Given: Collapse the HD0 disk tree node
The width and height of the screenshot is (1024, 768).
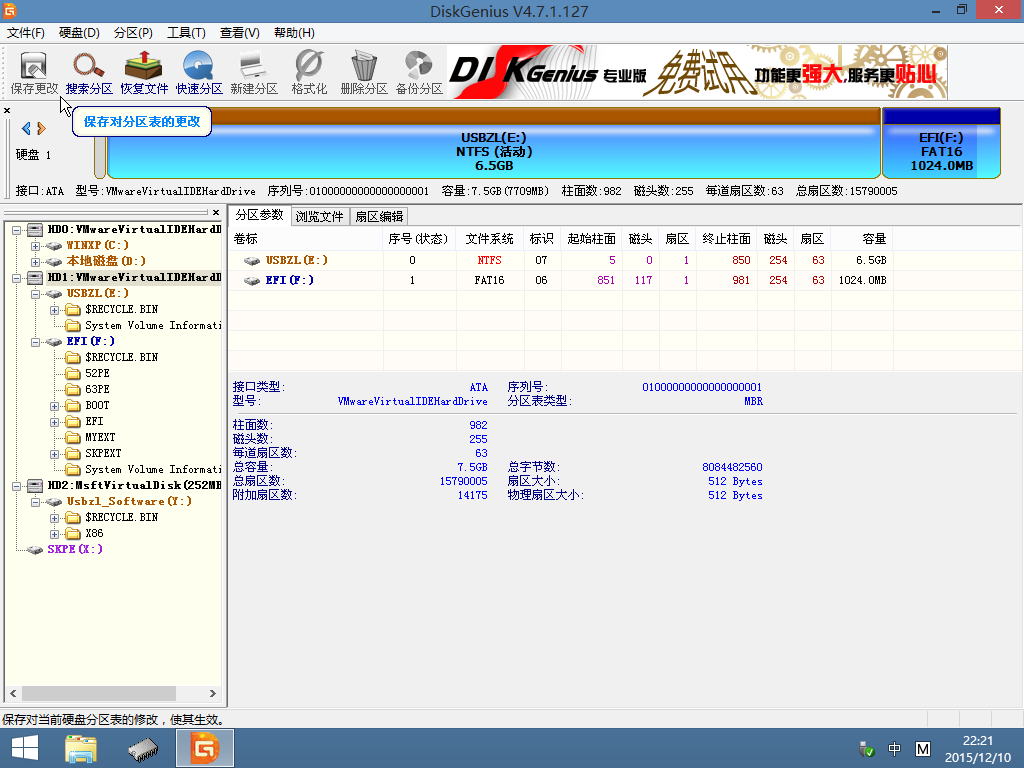Looking at the screenshot, I should tap(16, 230).
